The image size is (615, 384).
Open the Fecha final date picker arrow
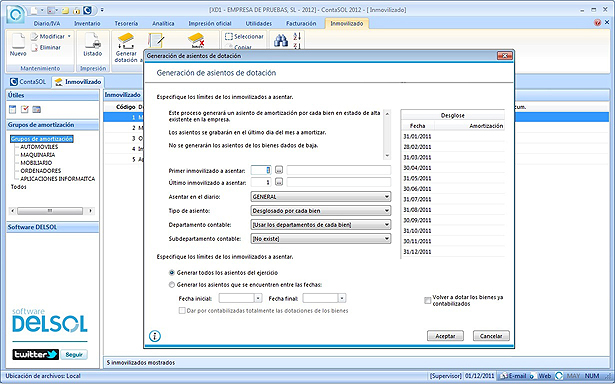(x=342, y=298)
